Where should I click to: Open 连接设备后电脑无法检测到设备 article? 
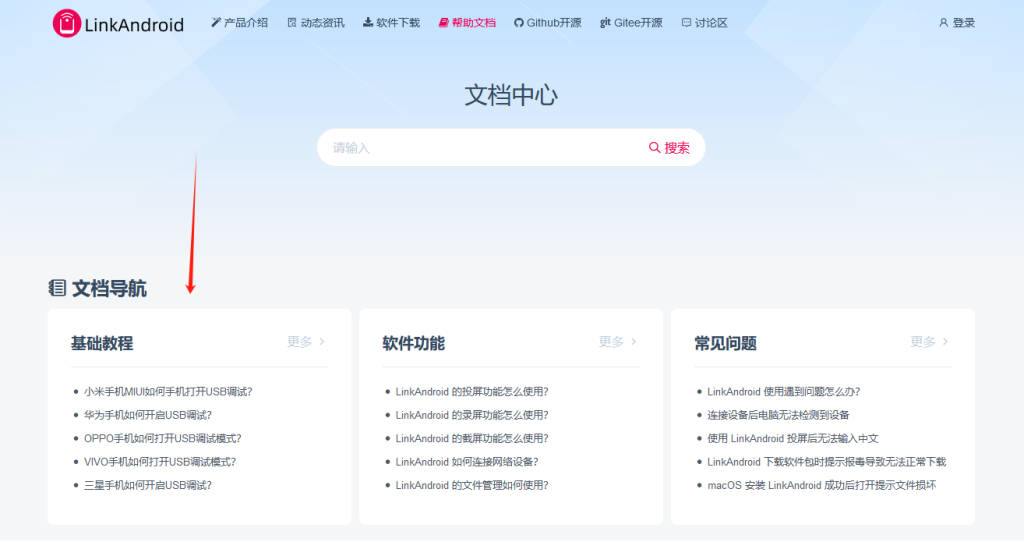click(x=778, y=415)
